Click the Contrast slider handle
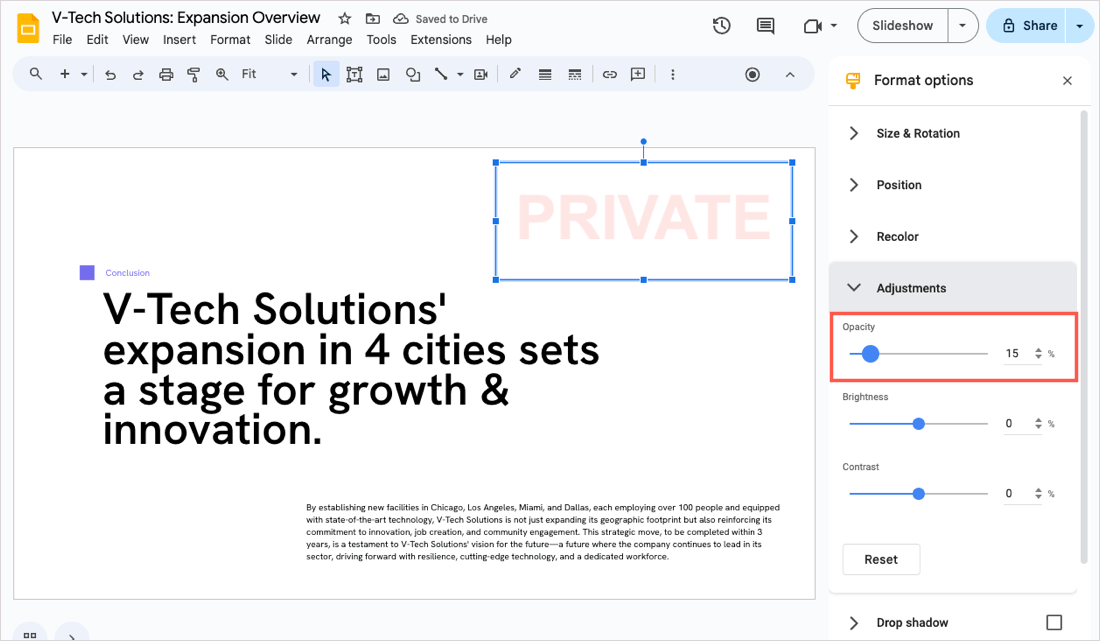 (x=918, y=494)
